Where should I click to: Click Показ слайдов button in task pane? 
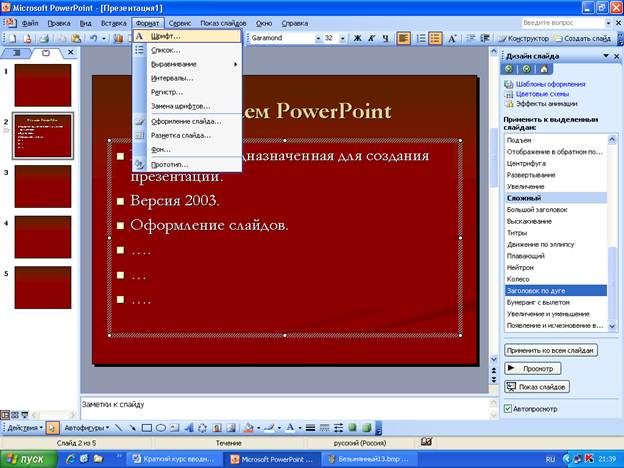tap(537, 387)
